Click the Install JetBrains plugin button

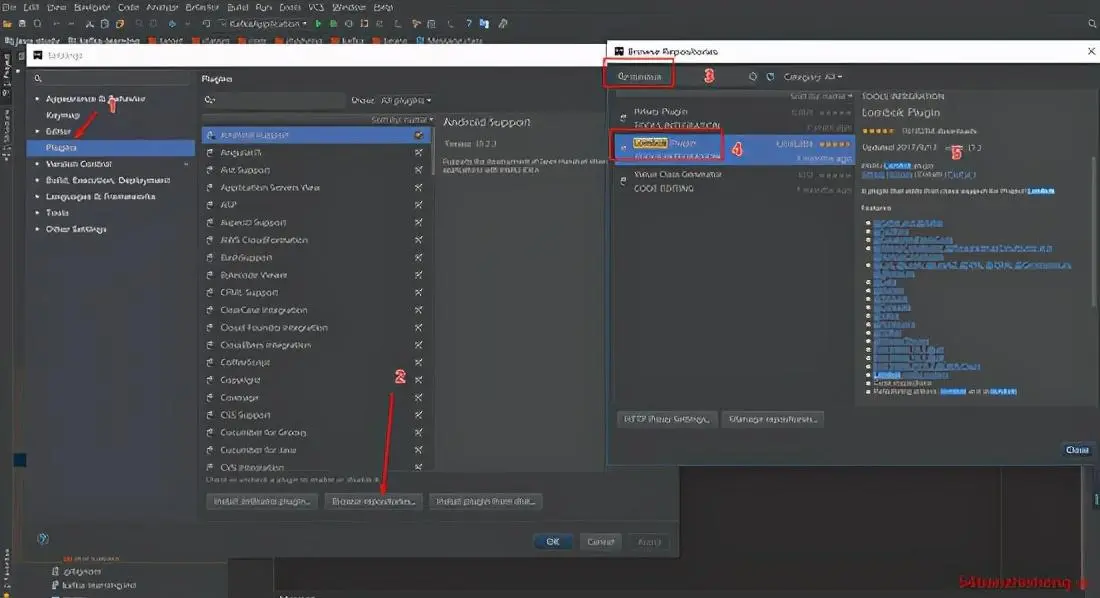(262, 501)
